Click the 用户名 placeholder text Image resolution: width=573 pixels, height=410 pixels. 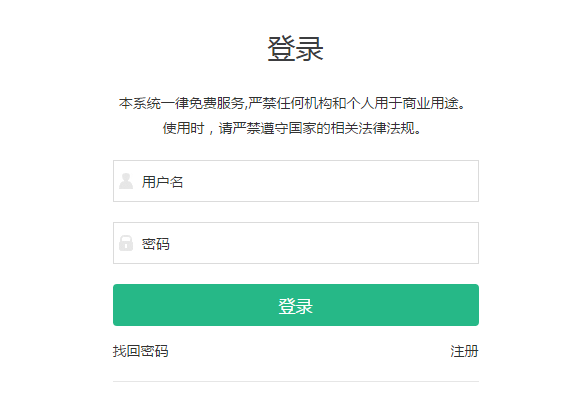click(x=162, y=182)
